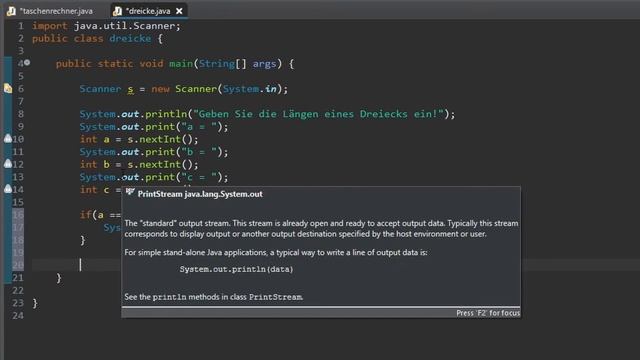The width and height of the screenshot is (640, 360).
Task: Click the 'System.out.println(data)' sample in tooltip
Action: (x=236, y=269)
